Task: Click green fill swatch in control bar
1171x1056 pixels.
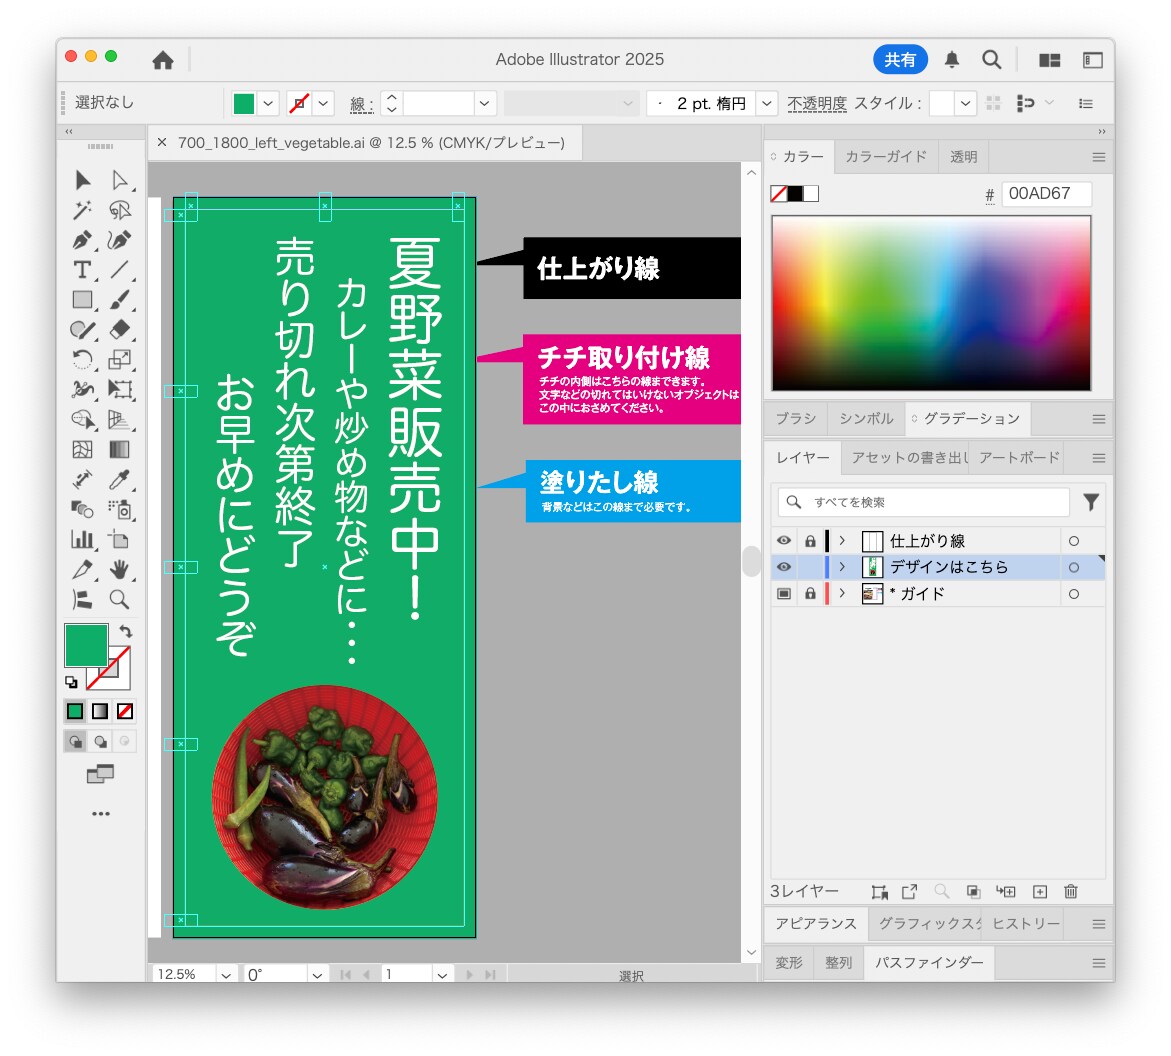Action: (244, 104)
